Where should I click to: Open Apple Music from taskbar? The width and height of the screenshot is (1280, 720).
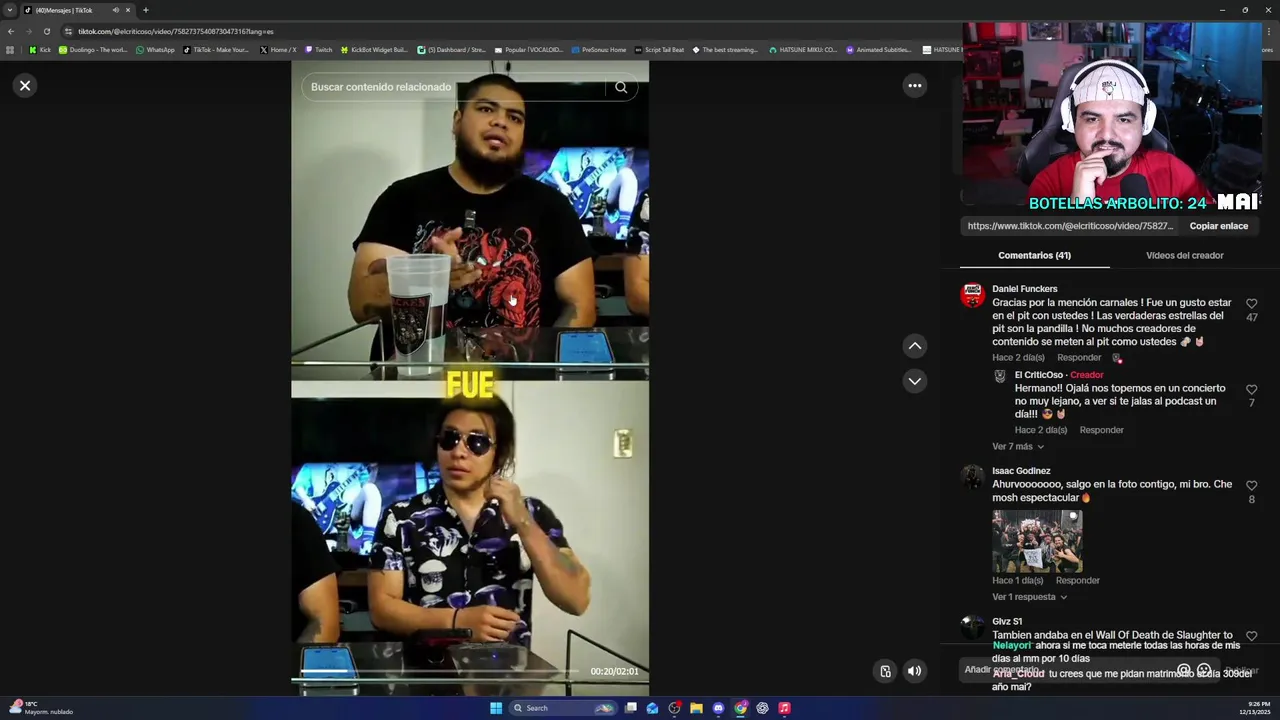[784, 708]
